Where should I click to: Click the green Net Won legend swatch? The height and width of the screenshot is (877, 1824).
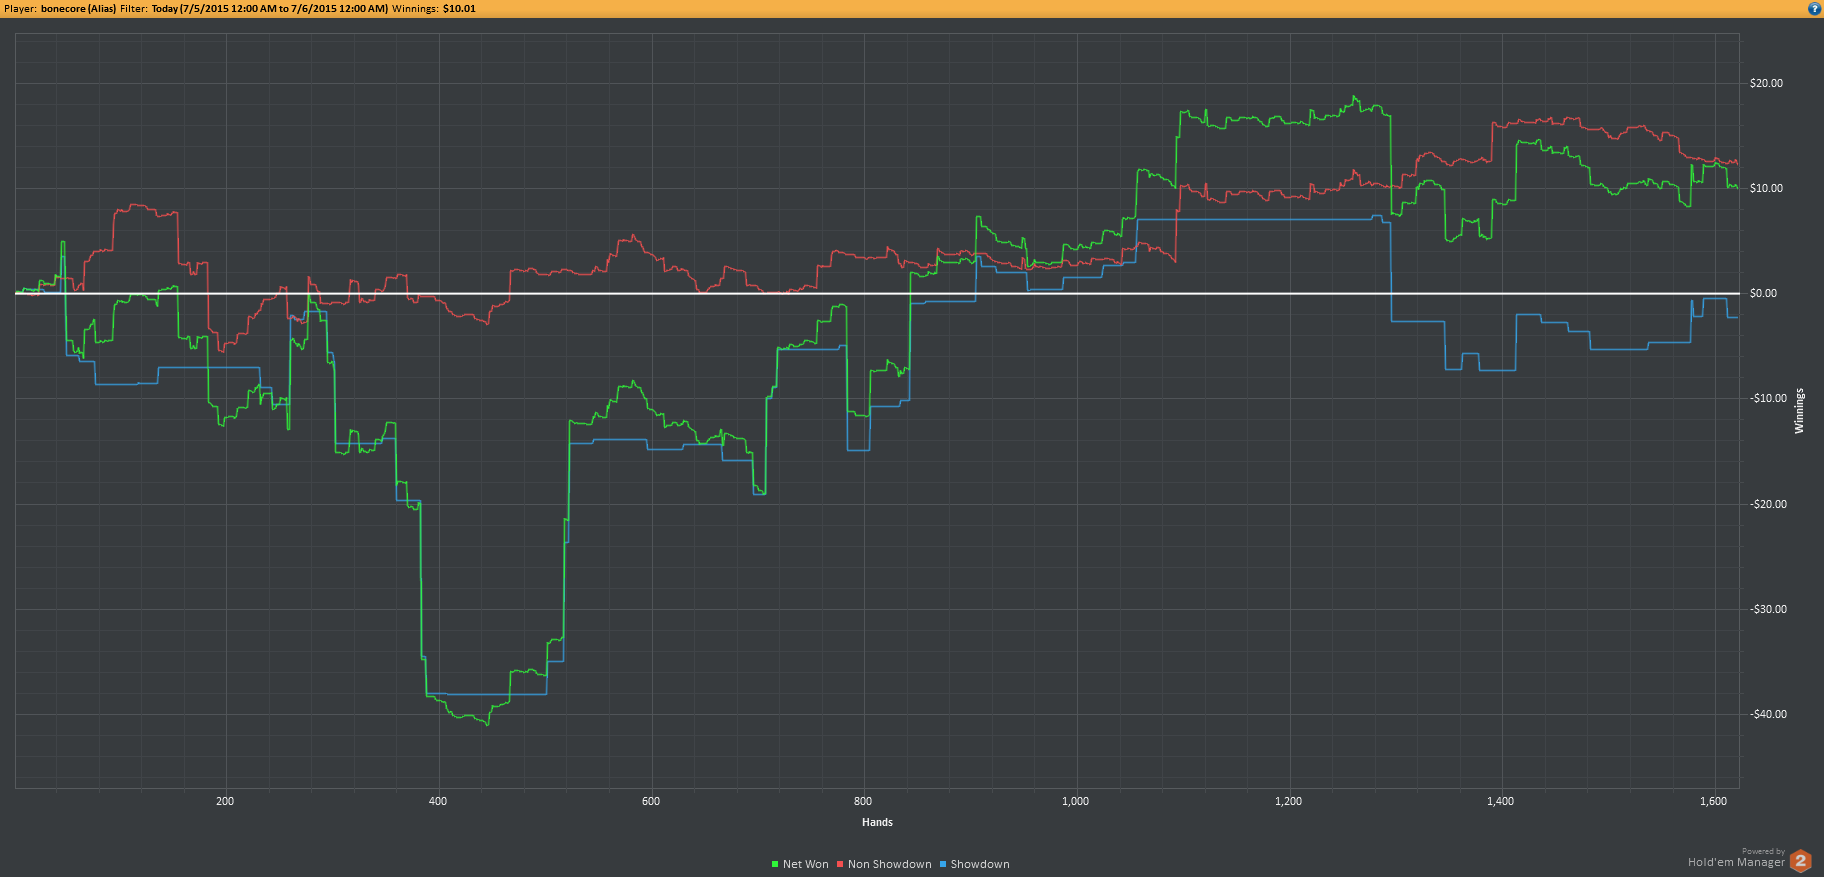[775, 864]
